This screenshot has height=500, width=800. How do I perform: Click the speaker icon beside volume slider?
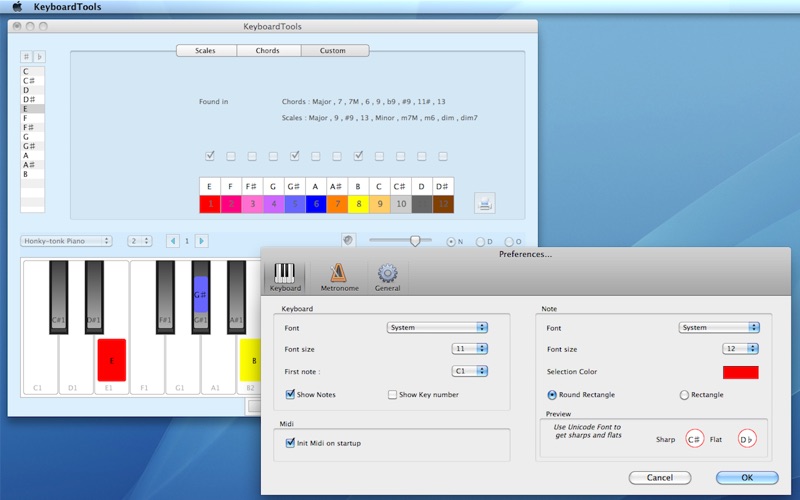tap(348, 240)
